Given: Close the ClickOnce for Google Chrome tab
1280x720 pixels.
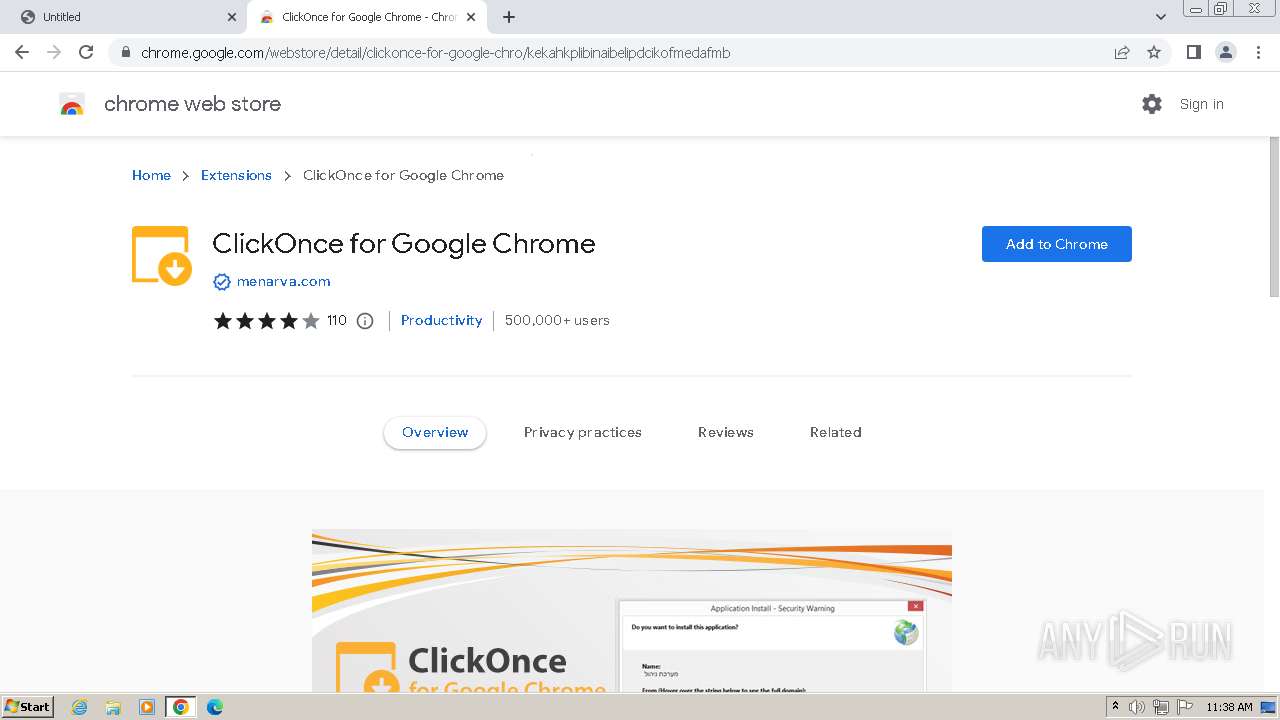Looking at the screenshot, I should click(x=471, y=17).
